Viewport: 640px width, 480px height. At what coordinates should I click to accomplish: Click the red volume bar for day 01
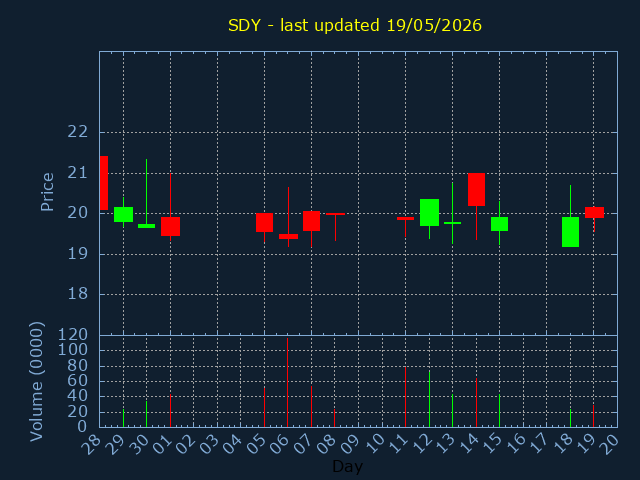[171, 411]
